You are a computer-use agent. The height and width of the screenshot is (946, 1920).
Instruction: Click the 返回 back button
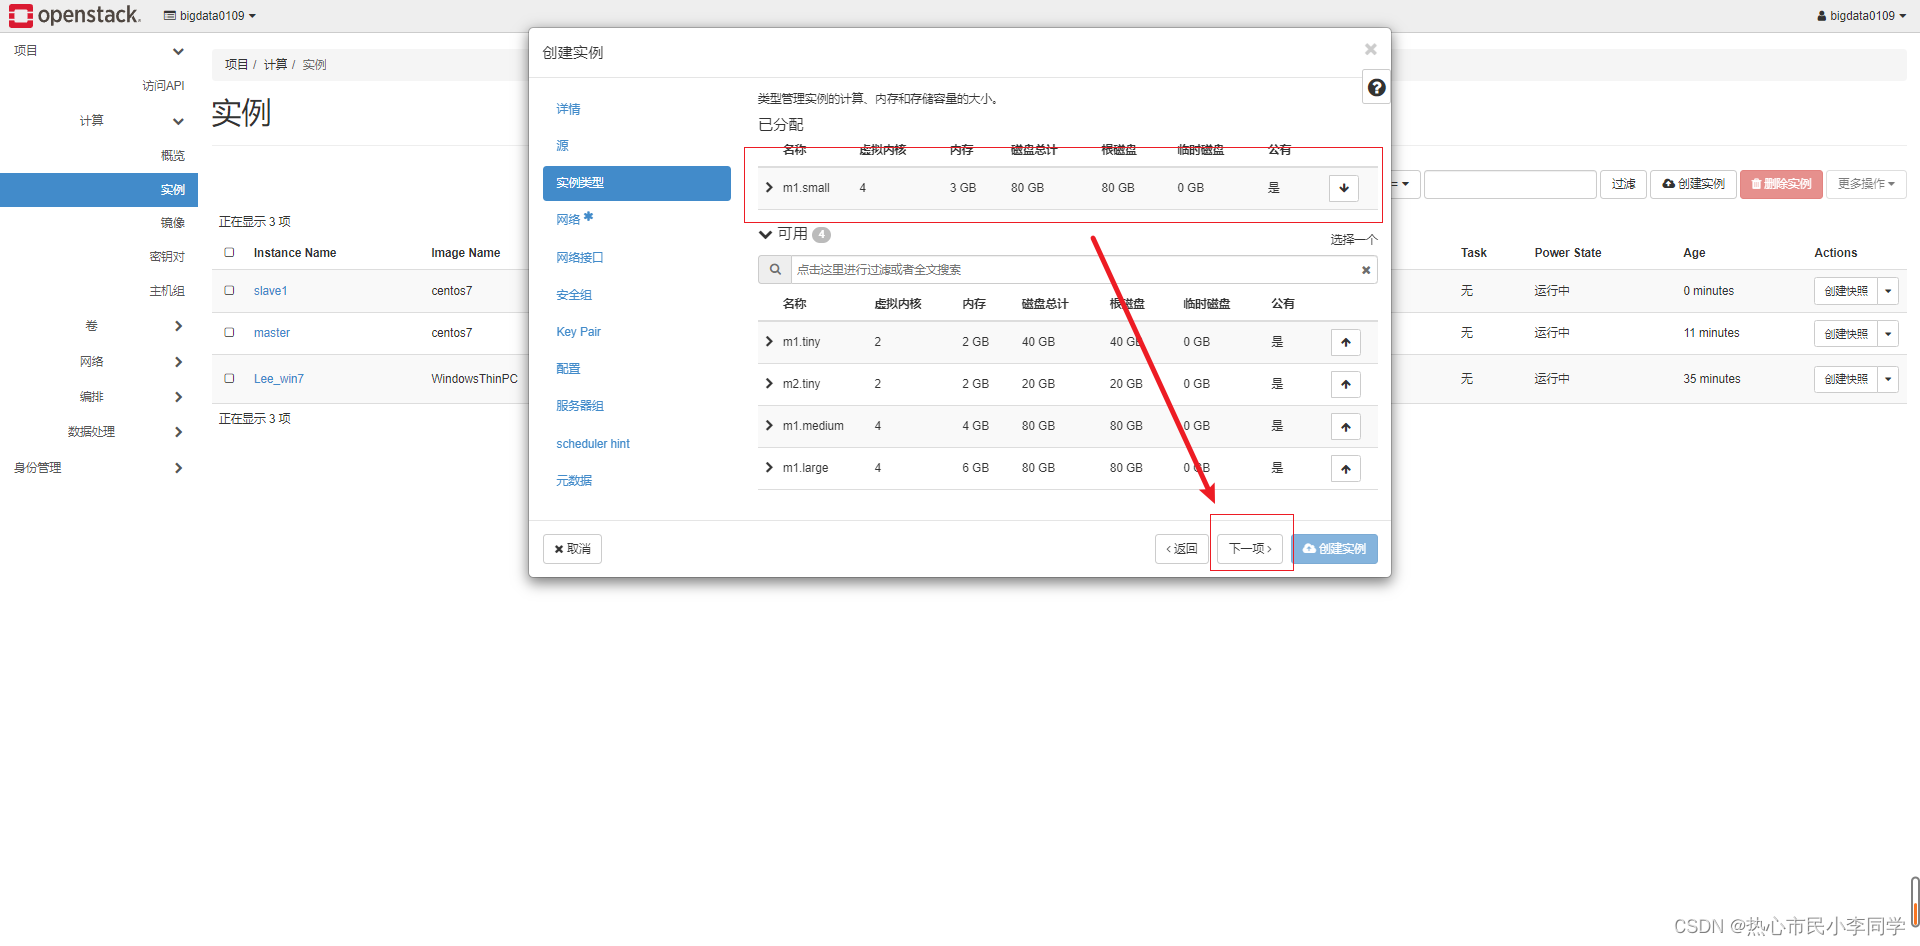(x=1182, y=549)
